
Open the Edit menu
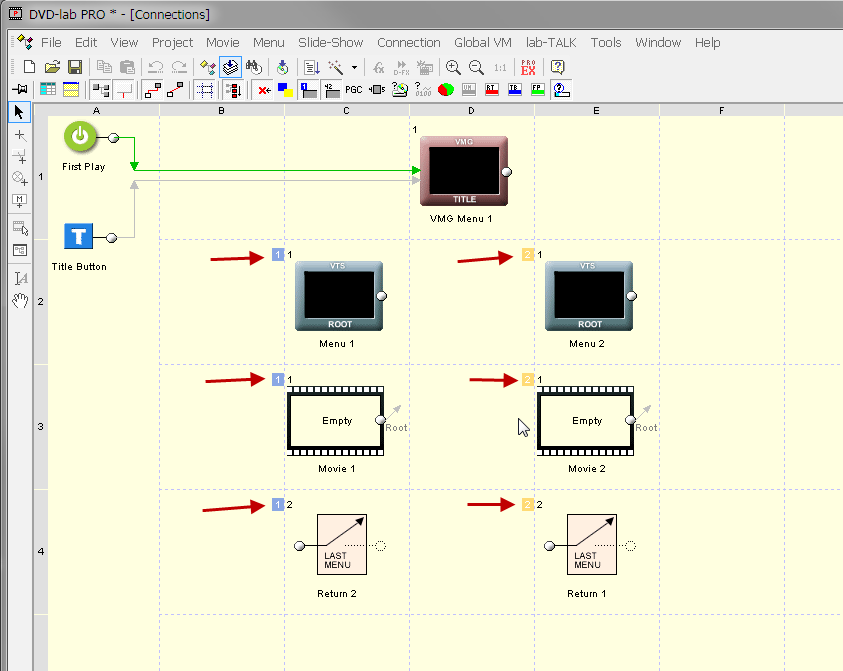[86, 42]
